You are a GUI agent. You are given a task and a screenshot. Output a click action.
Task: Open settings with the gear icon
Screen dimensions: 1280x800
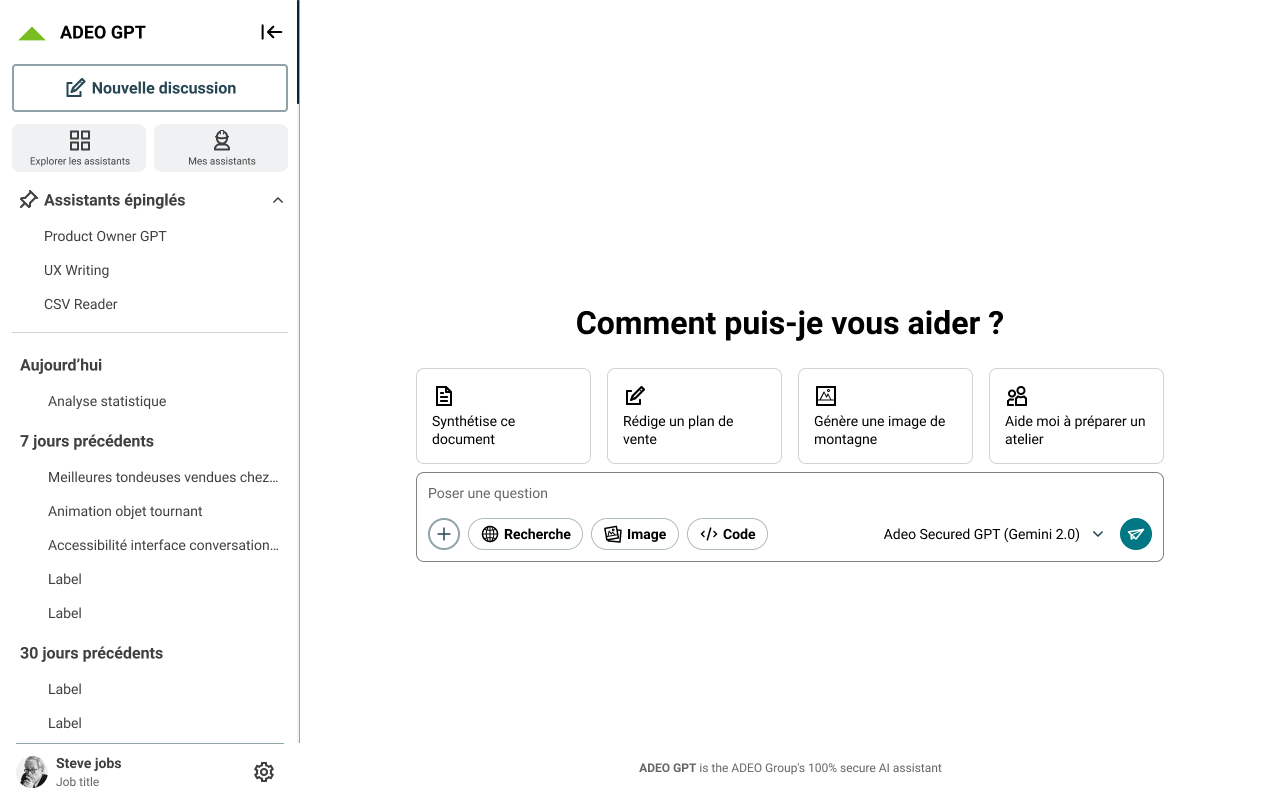point(263,771)
